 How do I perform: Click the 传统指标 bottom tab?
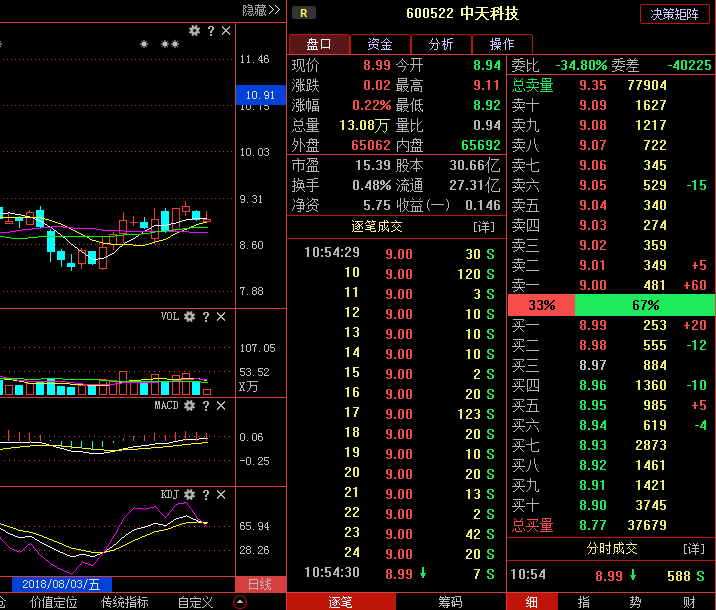125,602
